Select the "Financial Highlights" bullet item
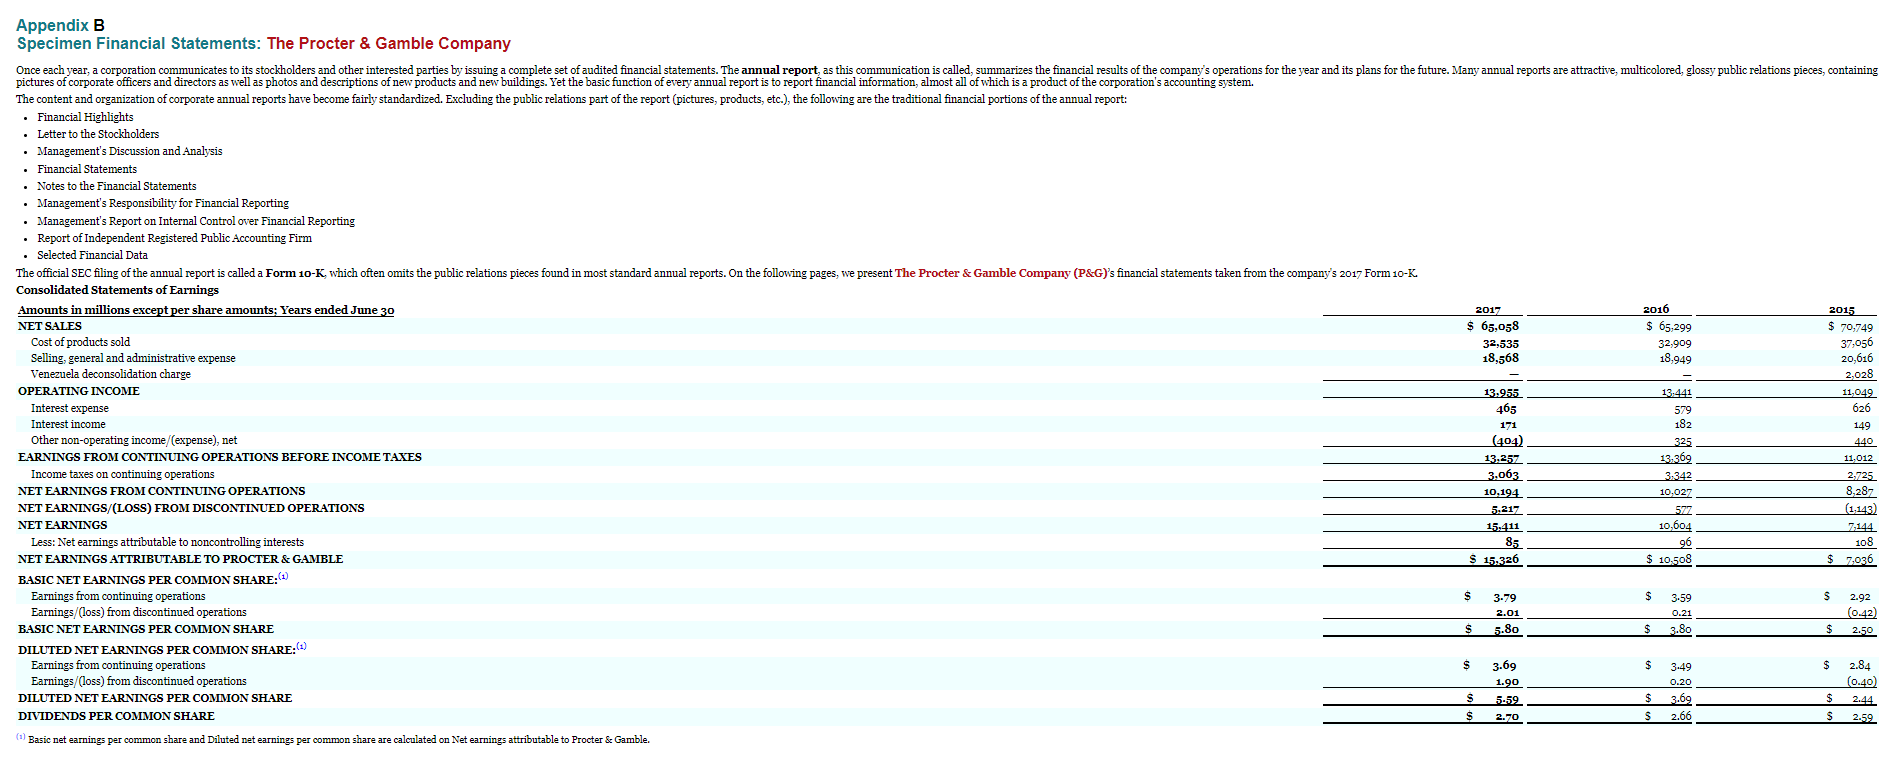 [x=85, y=117]
